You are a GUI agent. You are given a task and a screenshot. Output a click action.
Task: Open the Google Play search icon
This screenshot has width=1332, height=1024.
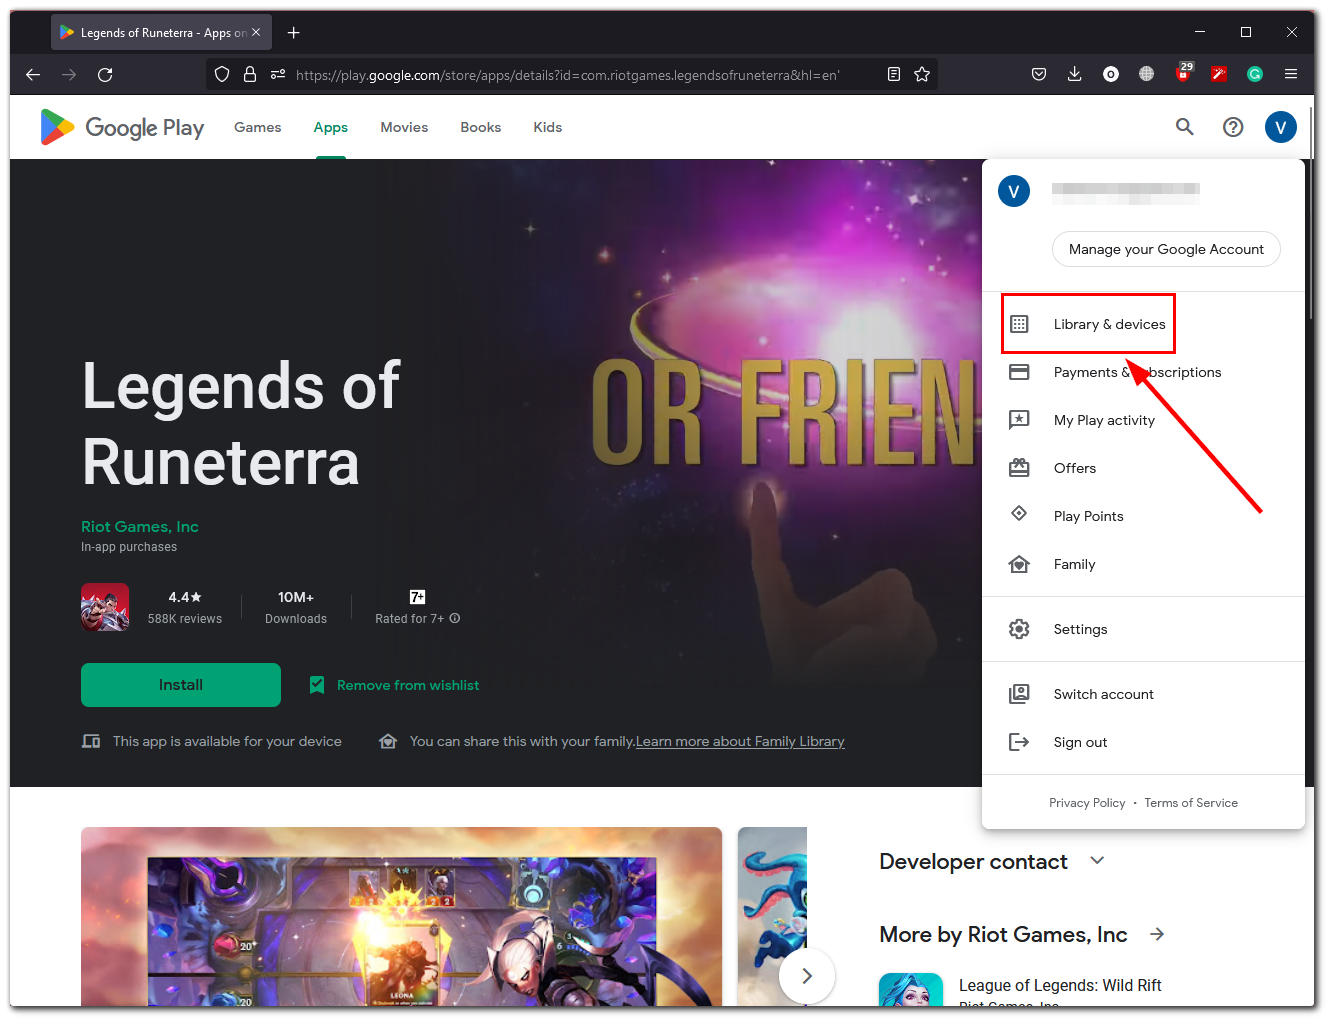pyautogui.click(x=1185, y=127)
